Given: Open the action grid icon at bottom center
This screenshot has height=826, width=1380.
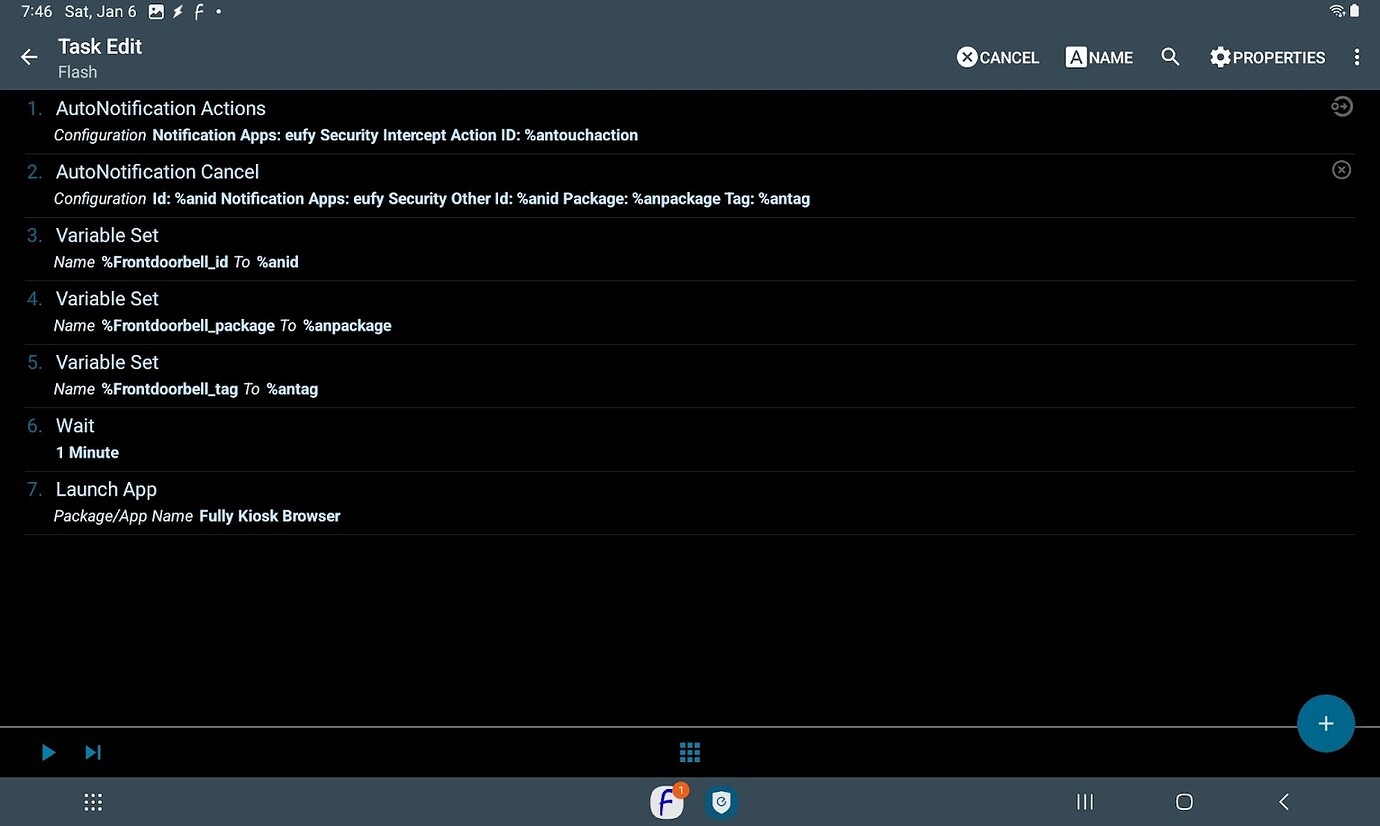Looking at the screenshot, I should pos(689,752).
